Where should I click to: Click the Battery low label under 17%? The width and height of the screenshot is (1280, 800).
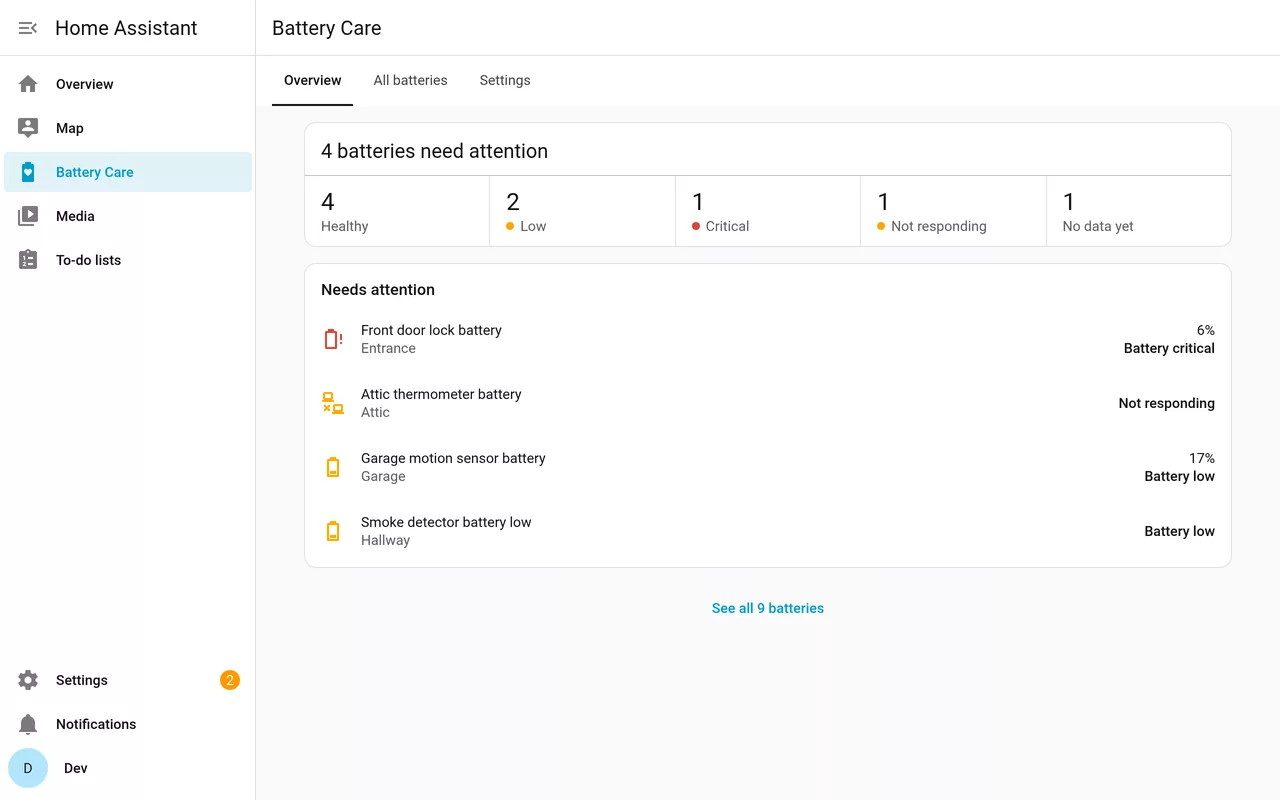(x=1179, y=476)
